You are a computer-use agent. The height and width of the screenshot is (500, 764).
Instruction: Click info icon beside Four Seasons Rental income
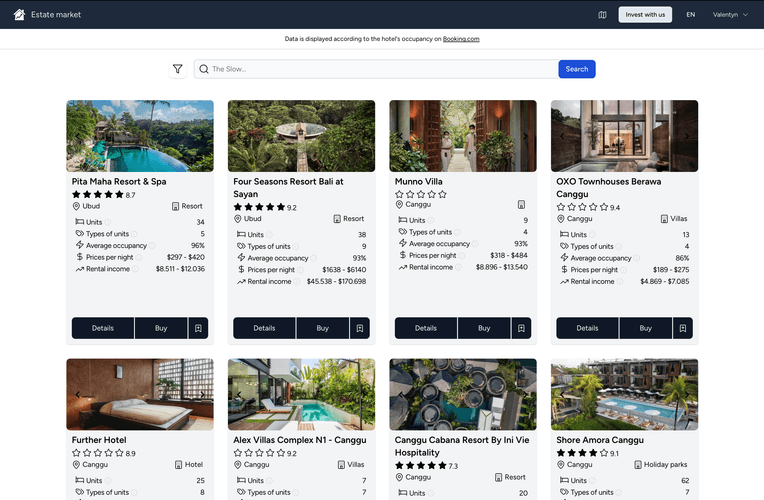296,282
